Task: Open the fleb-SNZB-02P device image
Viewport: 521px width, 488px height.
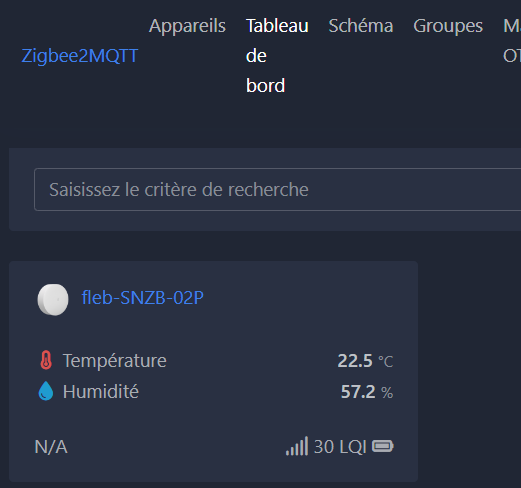Action: (x=53, y=299)
